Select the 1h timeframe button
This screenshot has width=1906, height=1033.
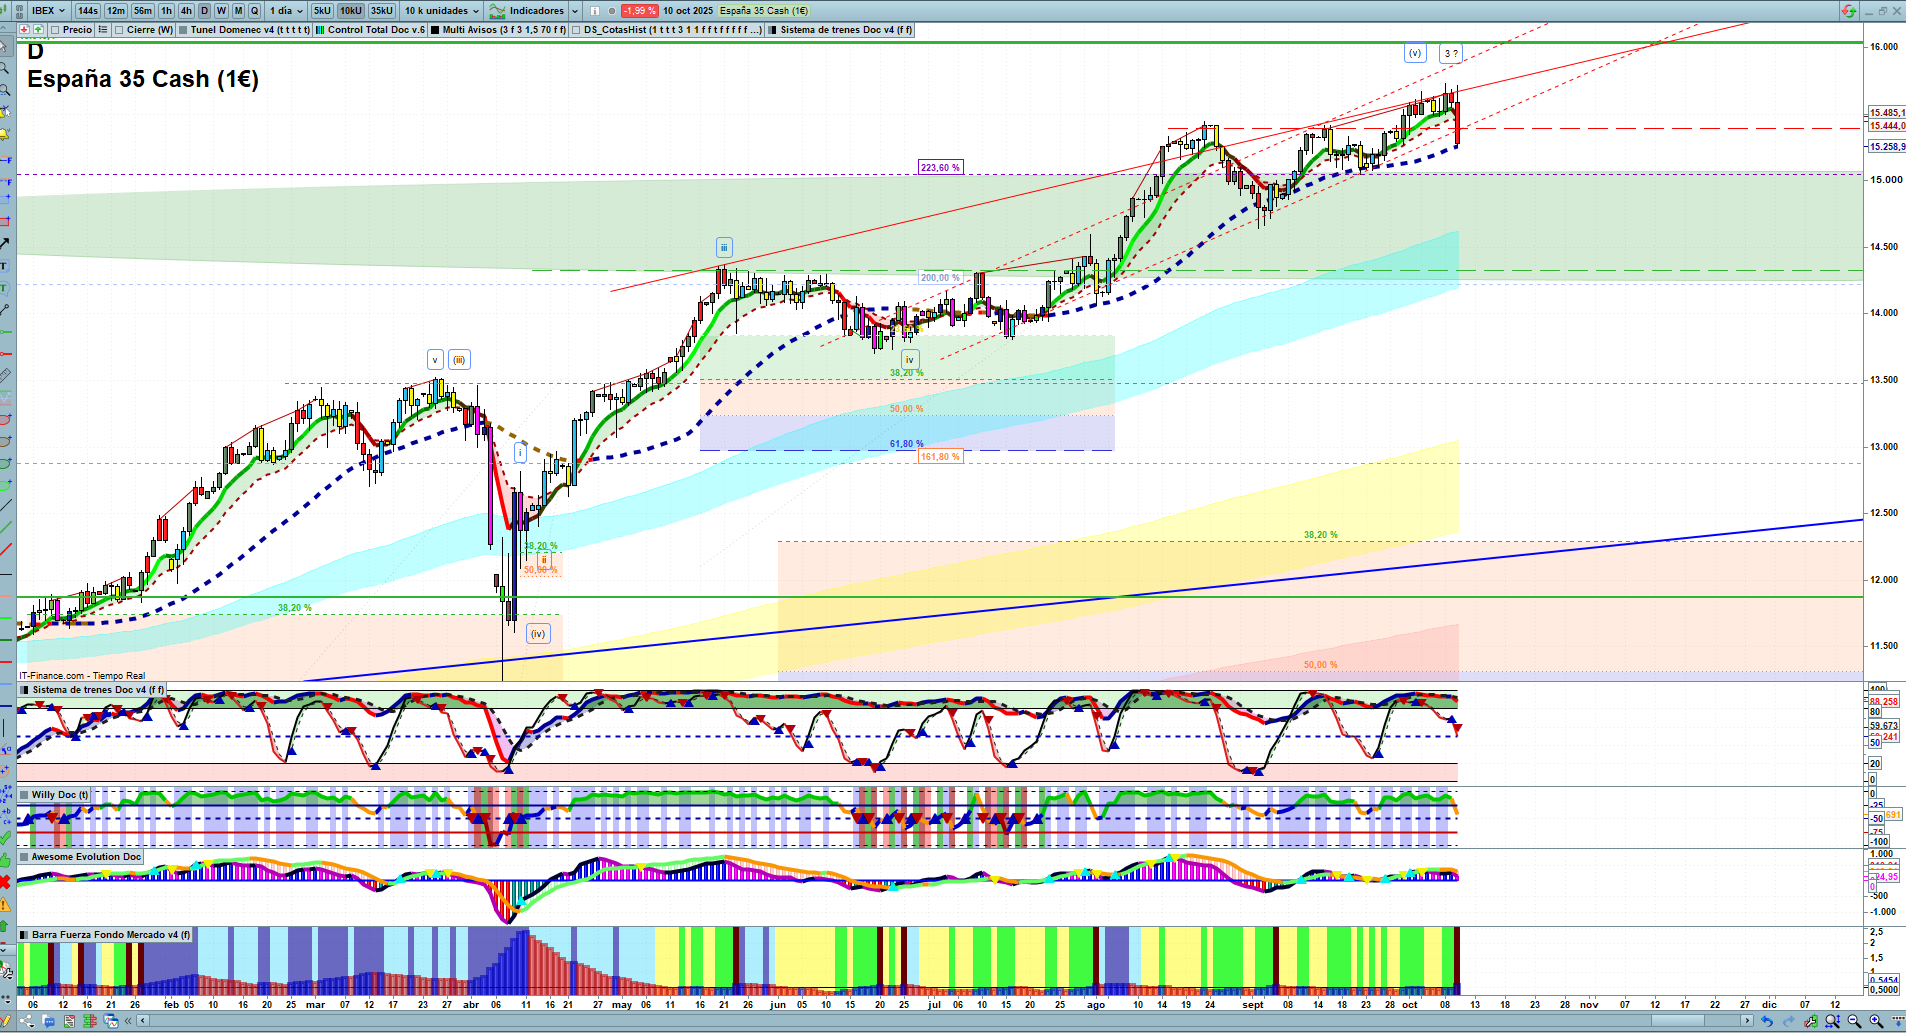[166, 11]
